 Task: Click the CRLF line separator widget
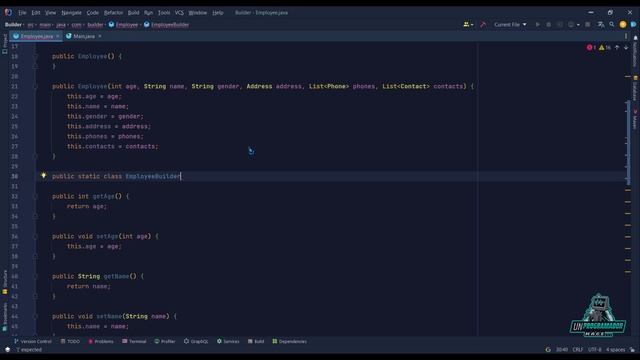pyautogui.click(x=578, y=350)
